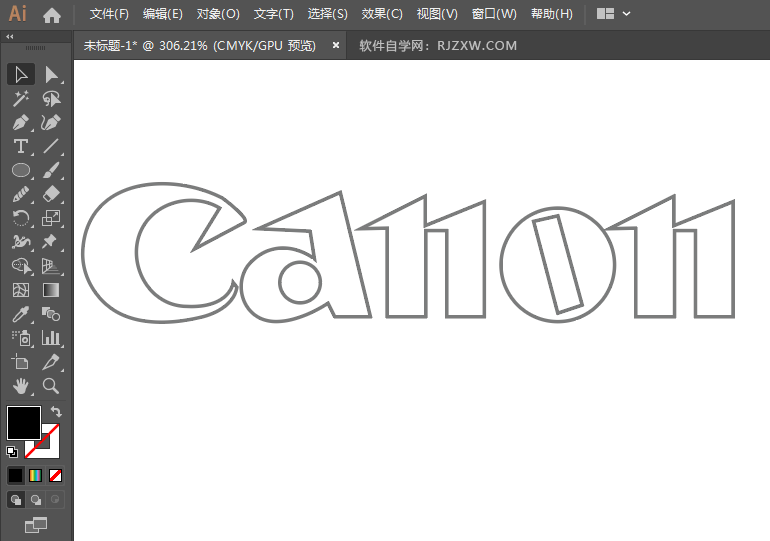Screen dimensions: 770x541
Task: Open the 效果(C) menu
Action: point(382,14)
